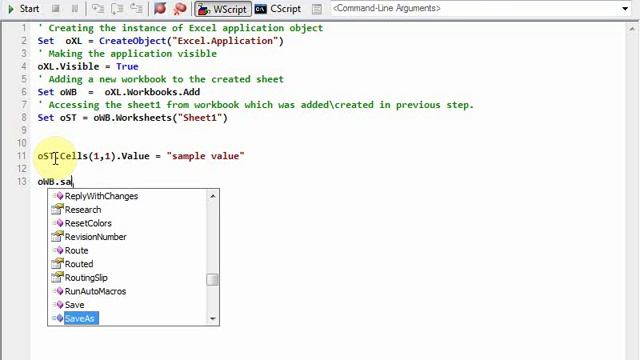The image size is (640, 360).
Task: Select the CScript host toggle
Action: pyautogui.click(x=278, y=9)
